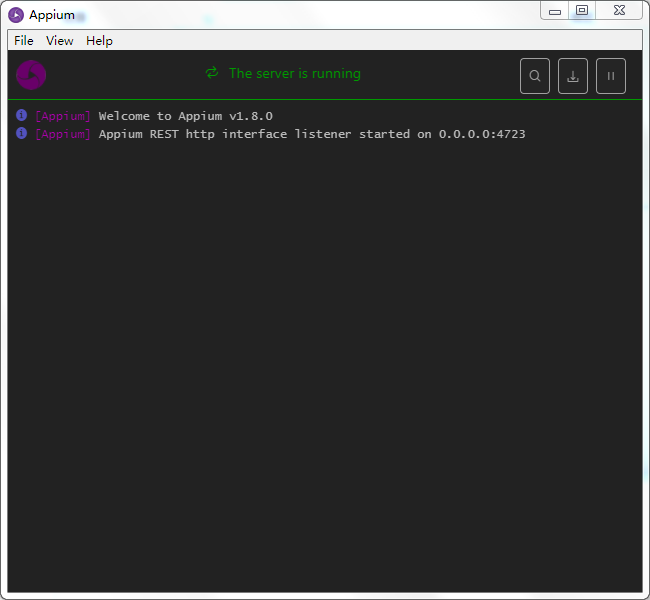Maximize the Appium window
This screenshot has height=600, width=650.
(x=582, y=10)
